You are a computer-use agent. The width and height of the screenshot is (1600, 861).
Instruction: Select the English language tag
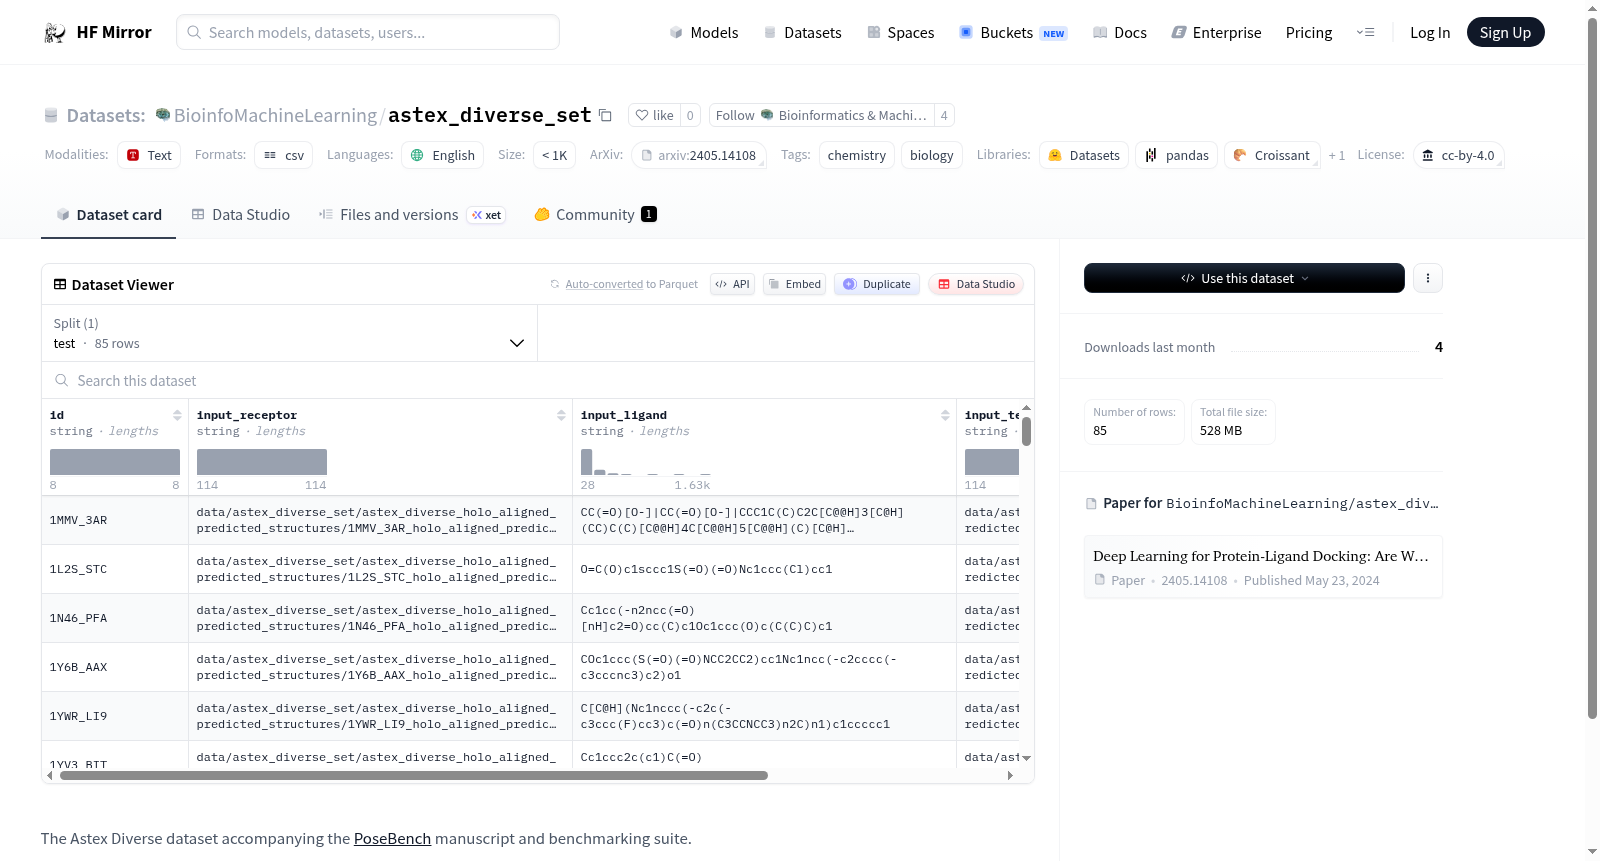point(443,155)
